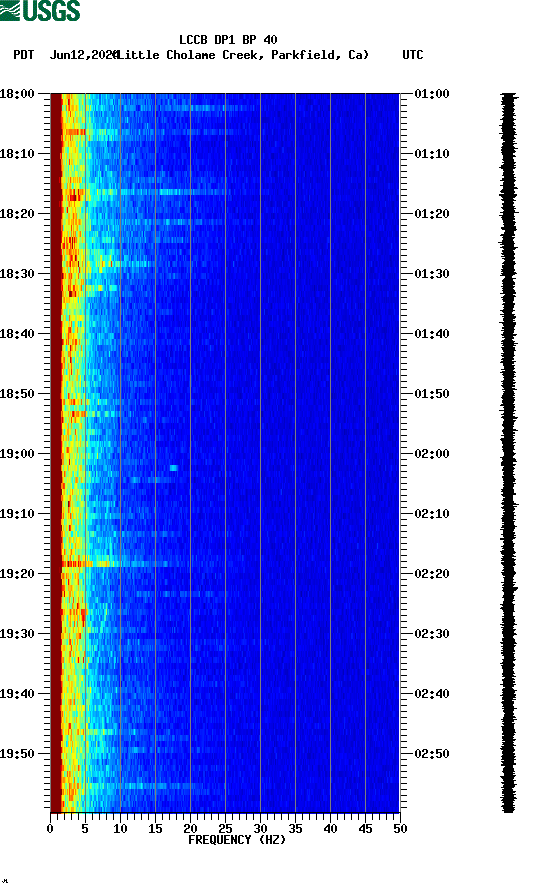Click the '19:40' PDT time label
Screen dimensions: 552x892
17,694
